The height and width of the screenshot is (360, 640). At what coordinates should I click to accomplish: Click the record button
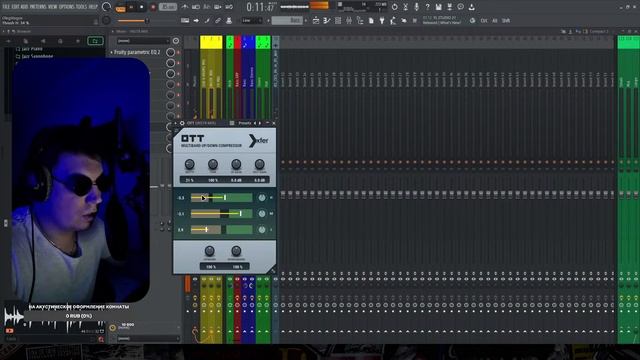click(153, 7)
